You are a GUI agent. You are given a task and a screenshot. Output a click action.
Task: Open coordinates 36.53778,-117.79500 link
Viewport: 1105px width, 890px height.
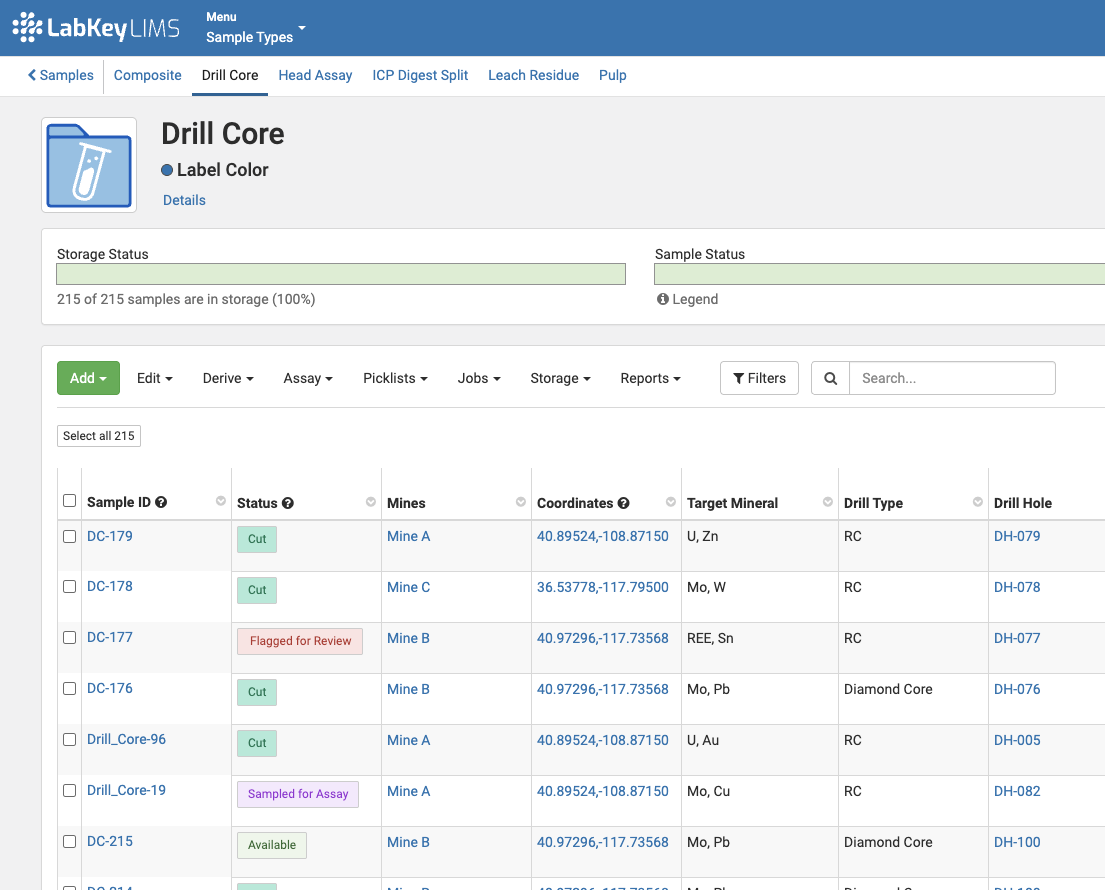coord(603,587)
